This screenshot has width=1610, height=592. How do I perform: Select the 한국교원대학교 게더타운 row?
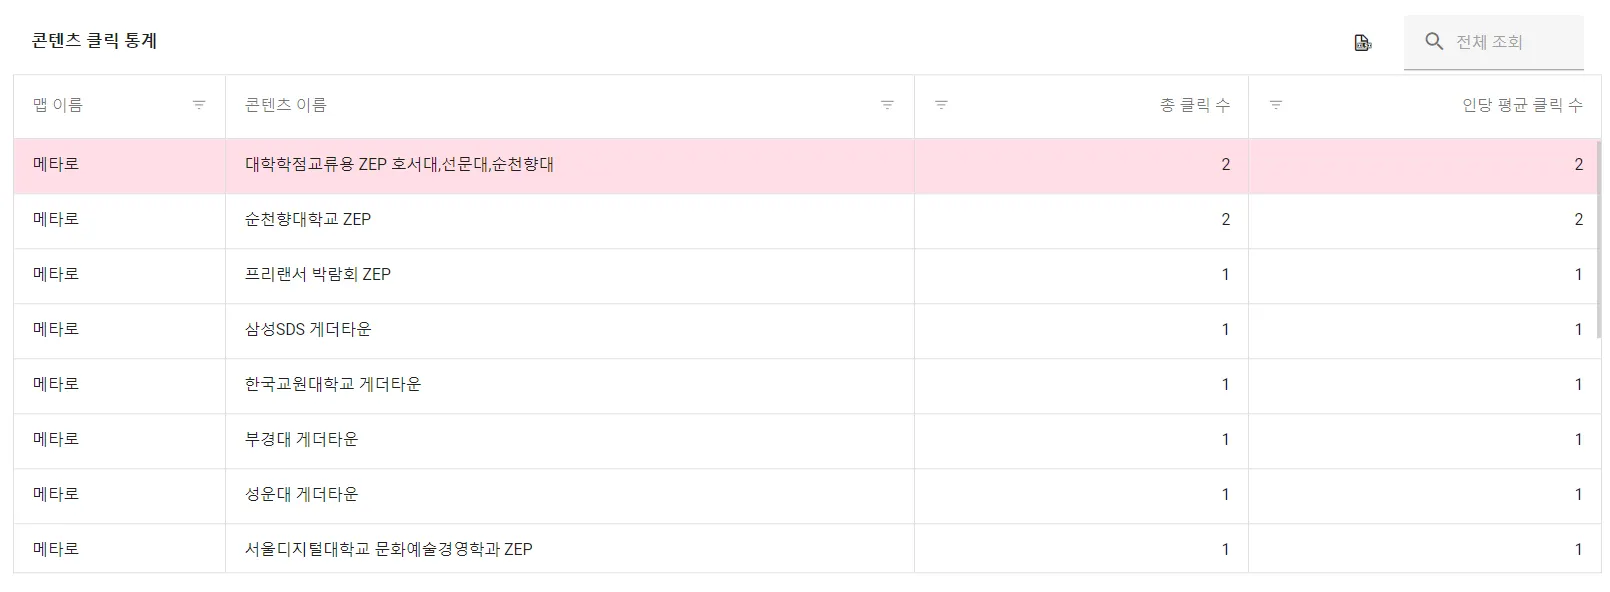[333, 384]
